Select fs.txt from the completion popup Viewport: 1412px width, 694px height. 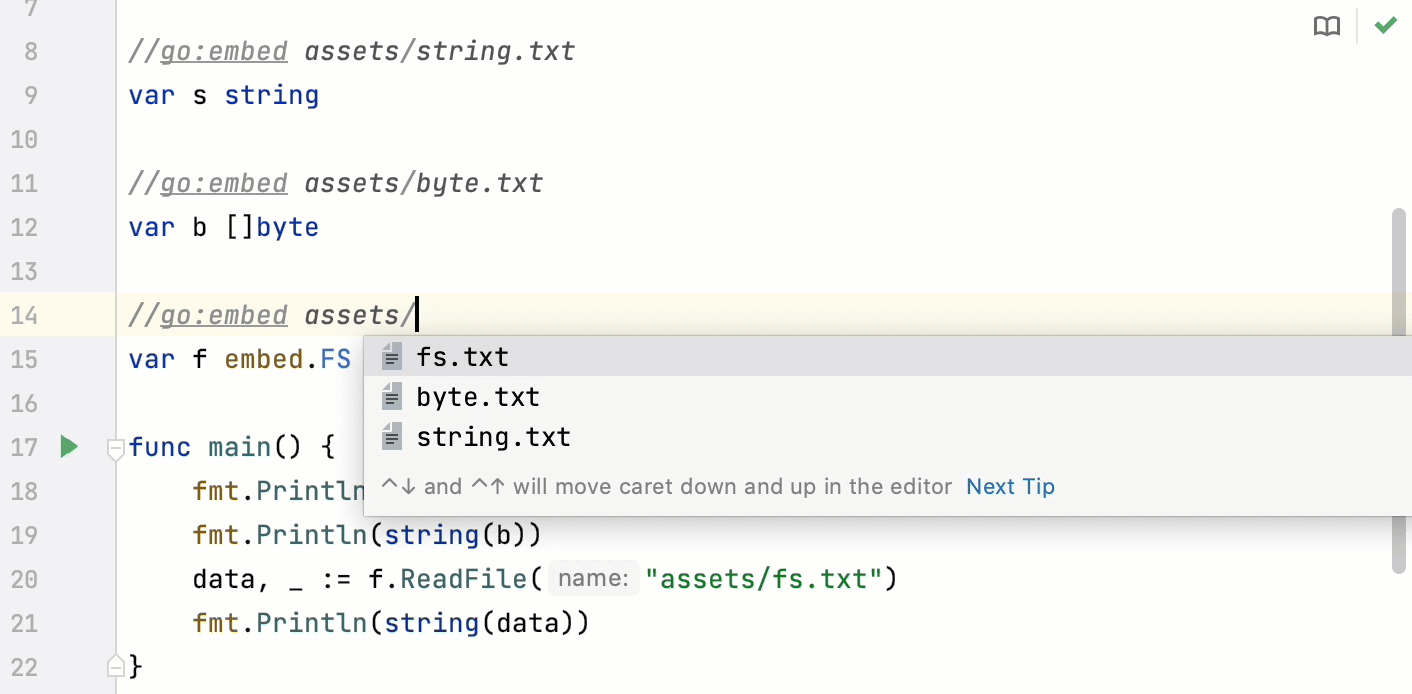point(462,355)
